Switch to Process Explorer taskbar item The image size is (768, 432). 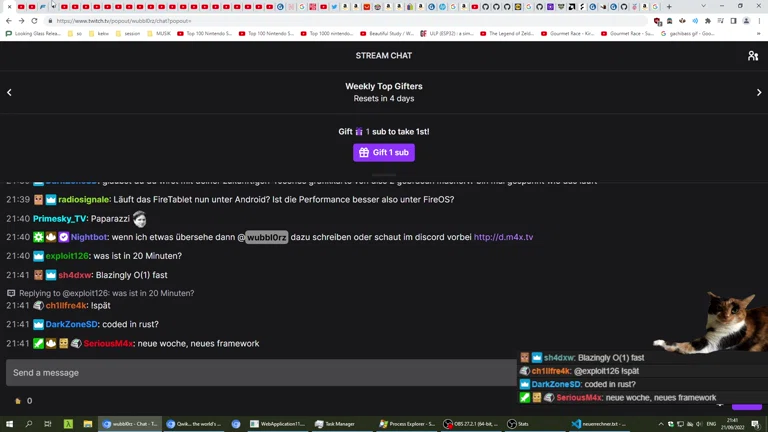[408, 424]
